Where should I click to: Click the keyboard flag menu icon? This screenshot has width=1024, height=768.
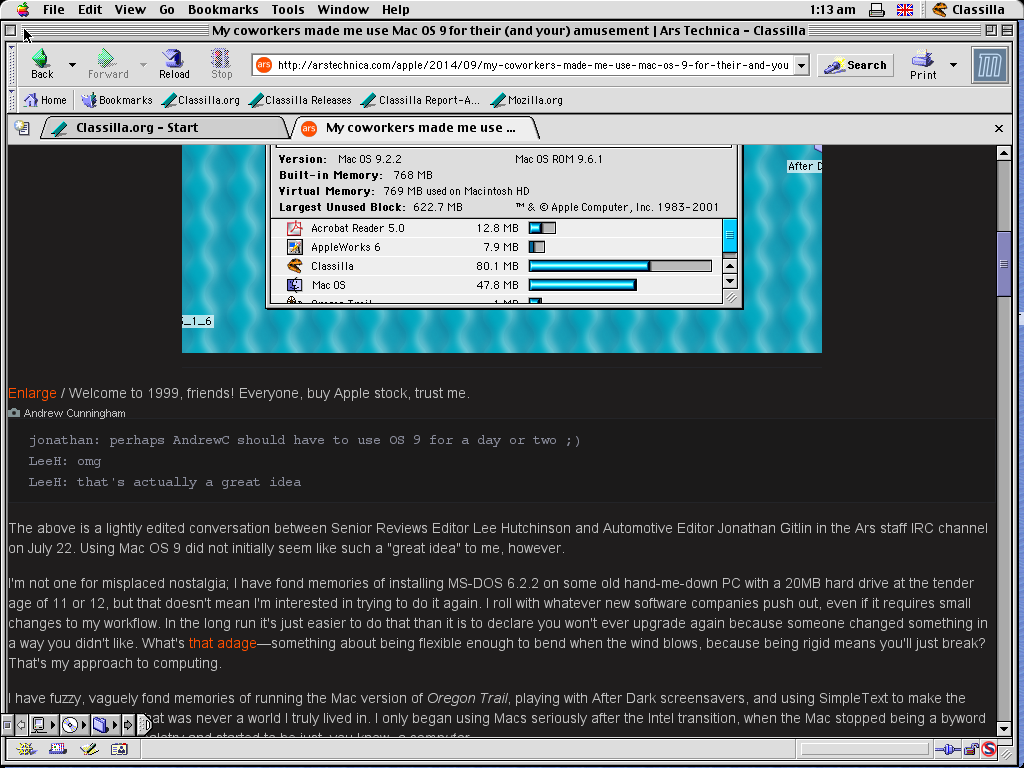(x=904, y=10)
